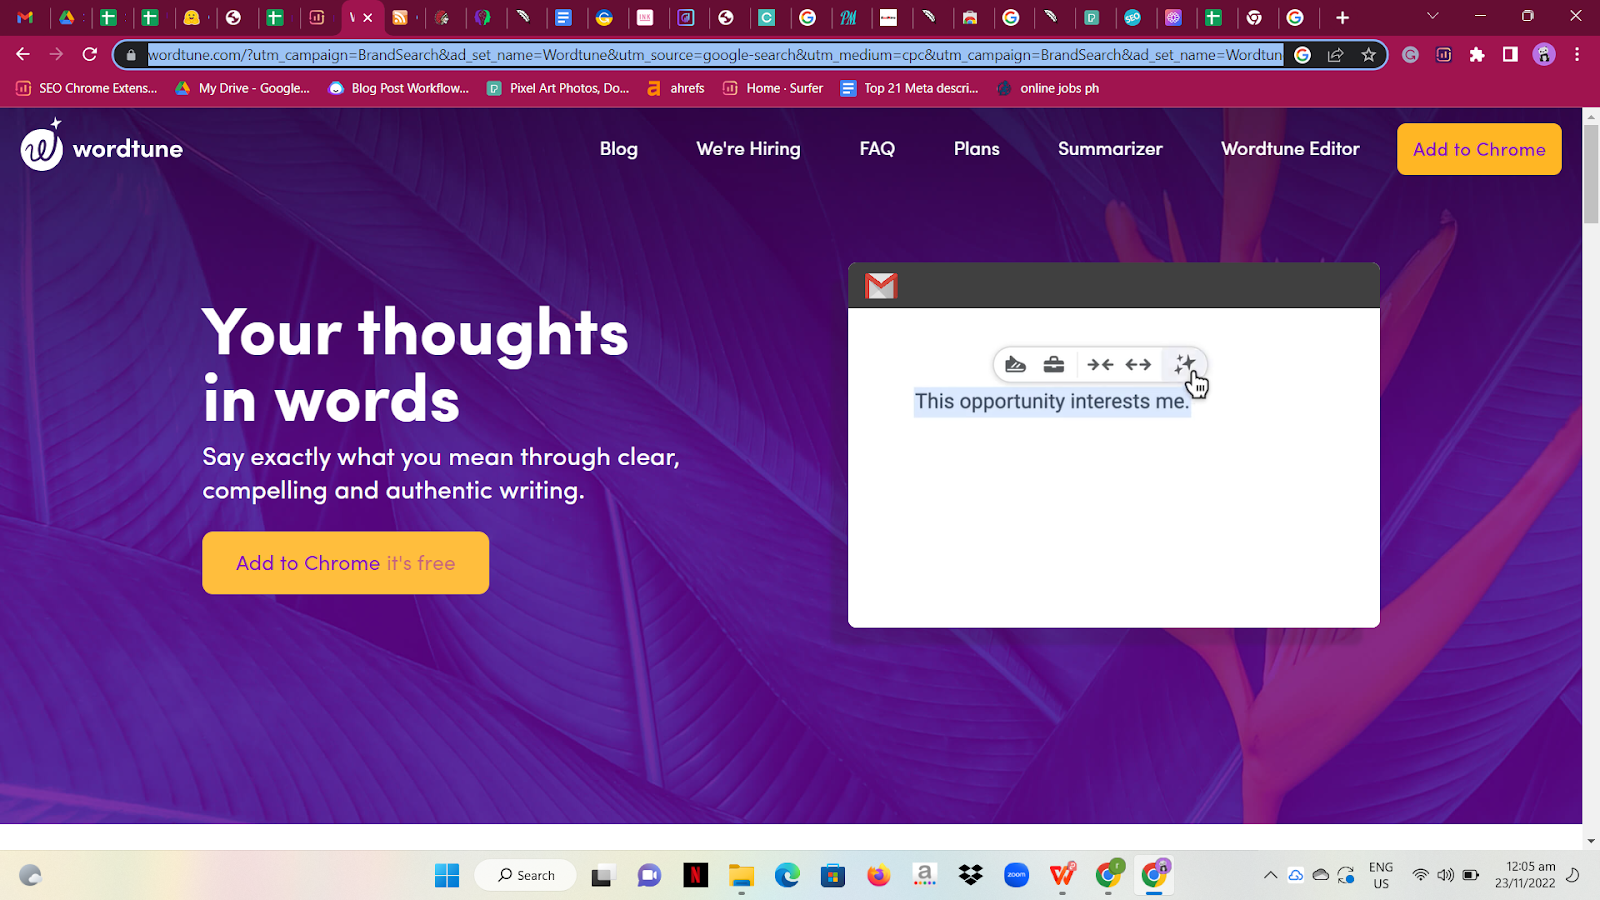Click the shorten arrows icon in the demo toolbar

[1100, 364]
